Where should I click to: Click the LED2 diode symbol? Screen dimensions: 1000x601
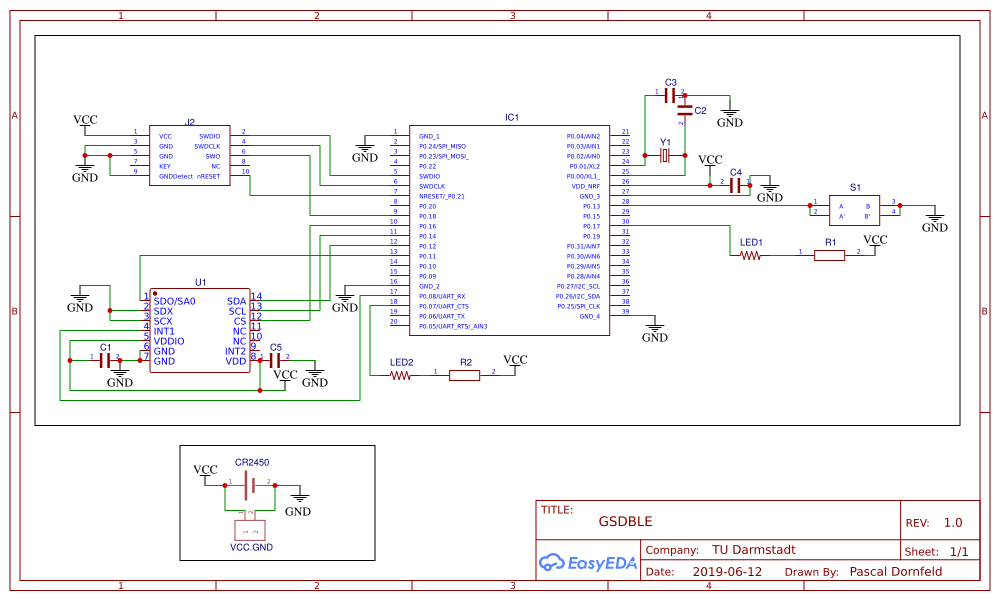[x=400, y=377]
